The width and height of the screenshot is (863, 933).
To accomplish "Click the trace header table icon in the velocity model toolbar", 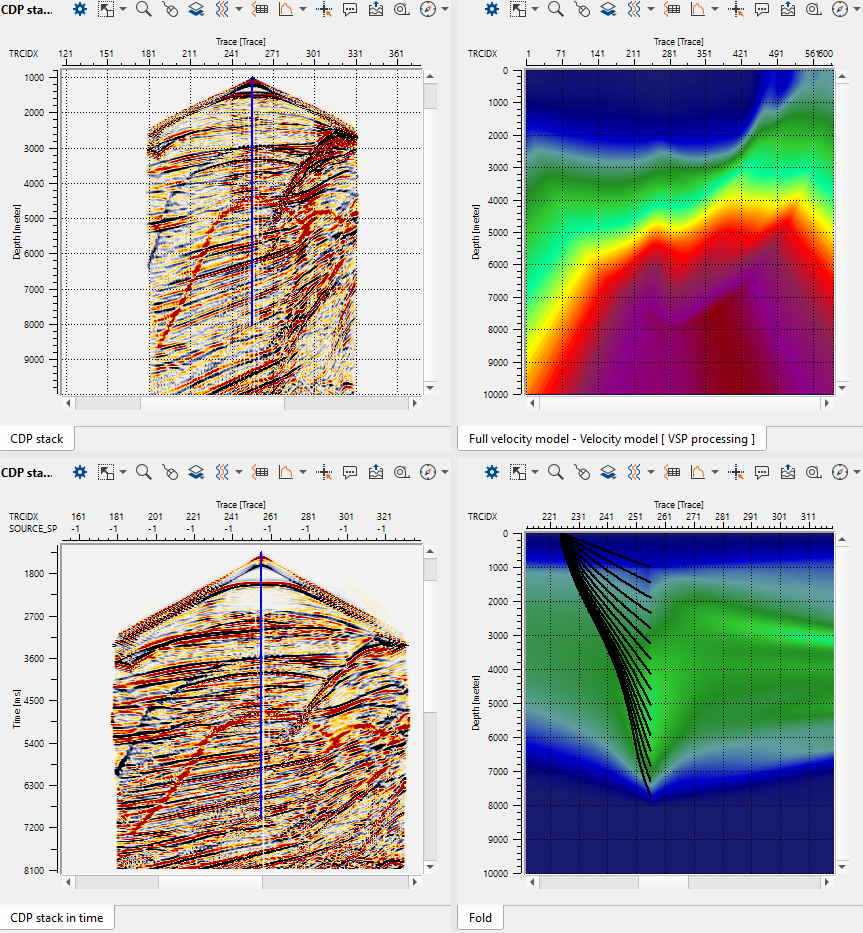I will pos(672,10).
